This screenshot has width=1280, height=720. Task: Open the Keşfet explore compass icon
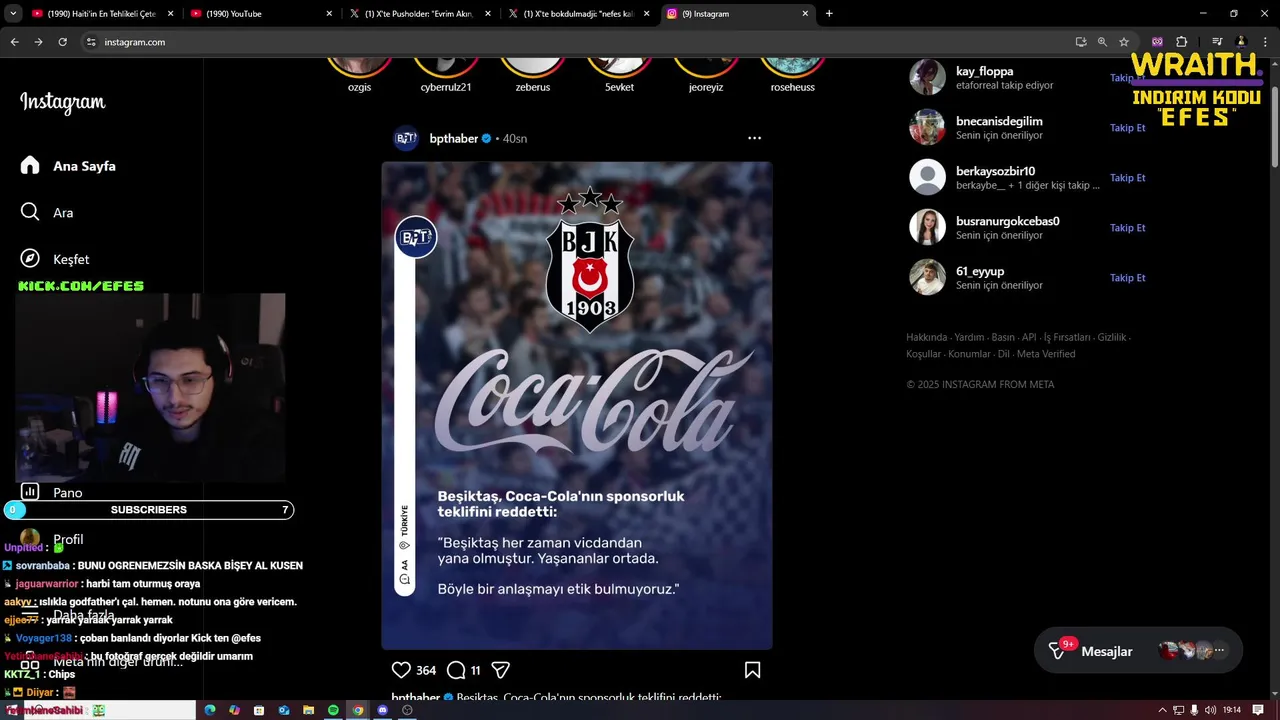click(30, 259)
